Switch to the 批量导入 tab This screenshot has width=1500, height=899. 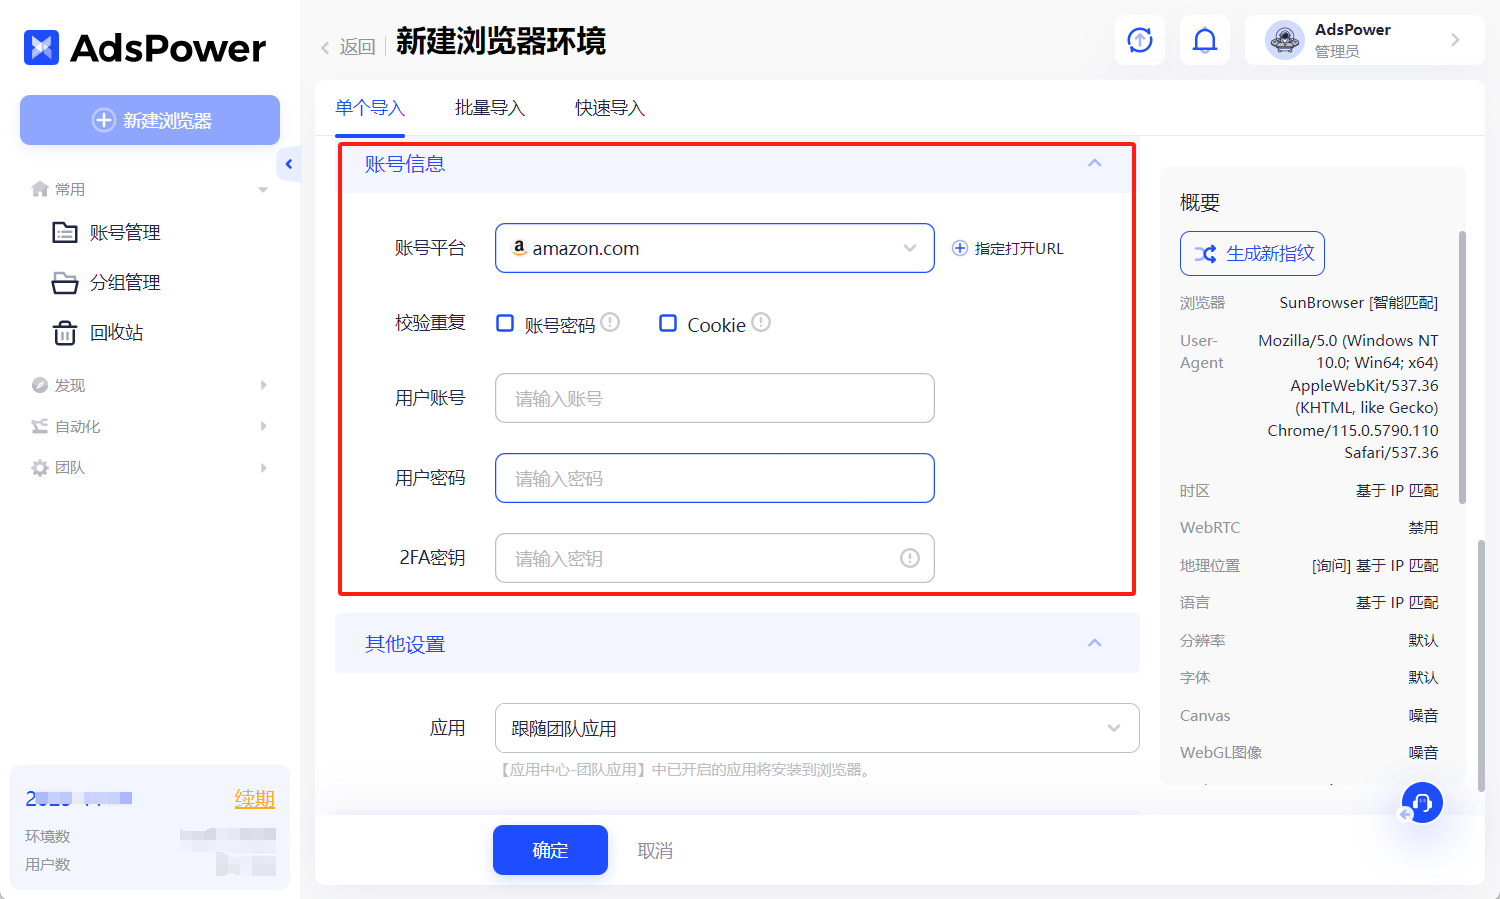tap(489, 107)
